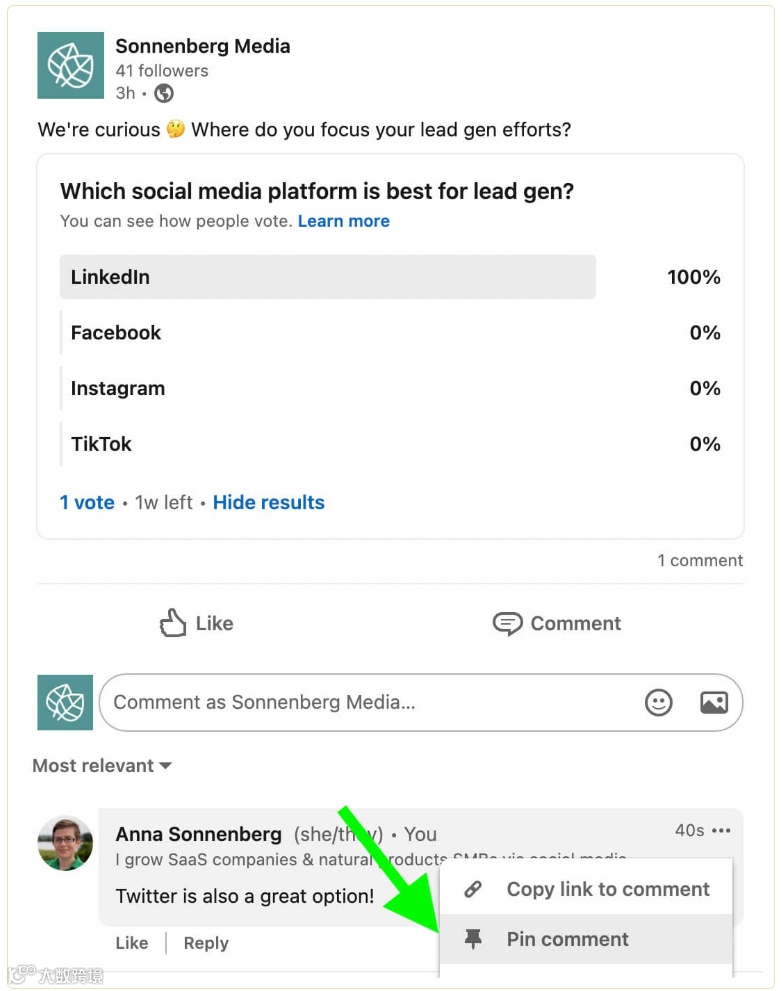Click the chain link icon for copying
Image resolution: width=782 pixels, height=991 pixels.
[x=473, y=889]
